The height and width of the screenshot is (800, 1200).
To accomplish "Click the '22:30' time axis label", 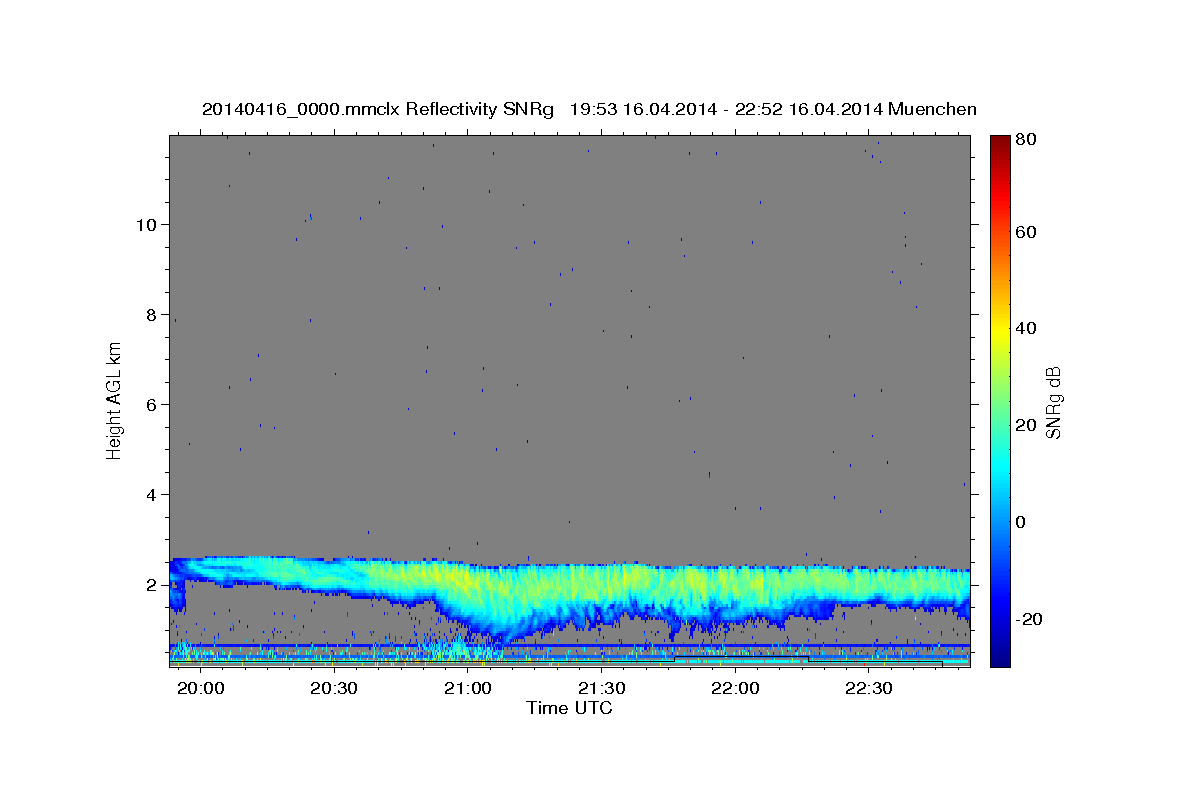I will click(870, 688).
